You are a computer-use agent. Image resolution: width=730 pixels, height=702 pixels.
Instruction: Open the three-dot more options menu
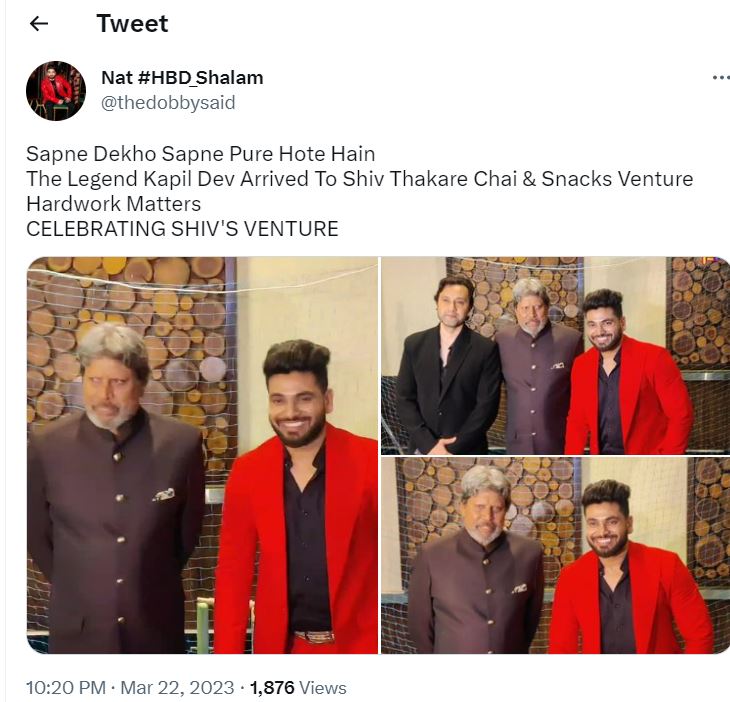(721, 78)
